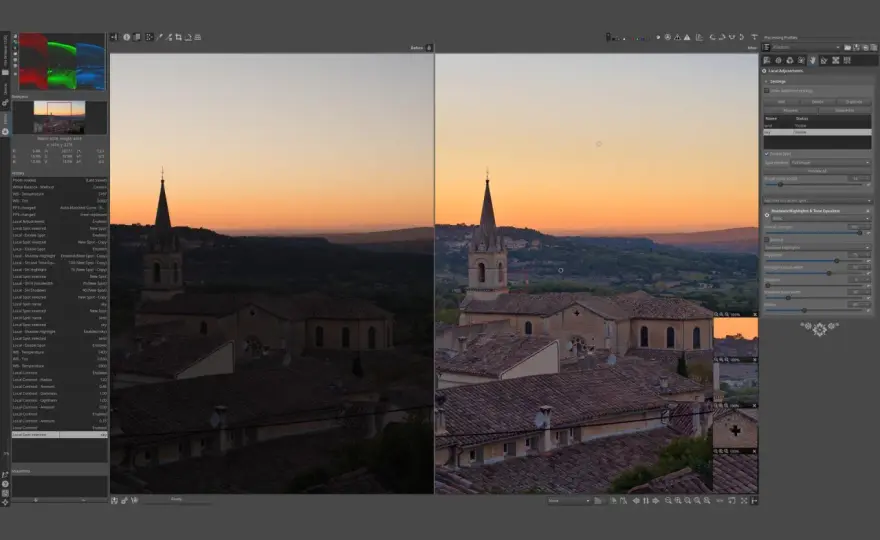
Task: Switch to the Exposure tools tab
Action: tap(767, 60)
